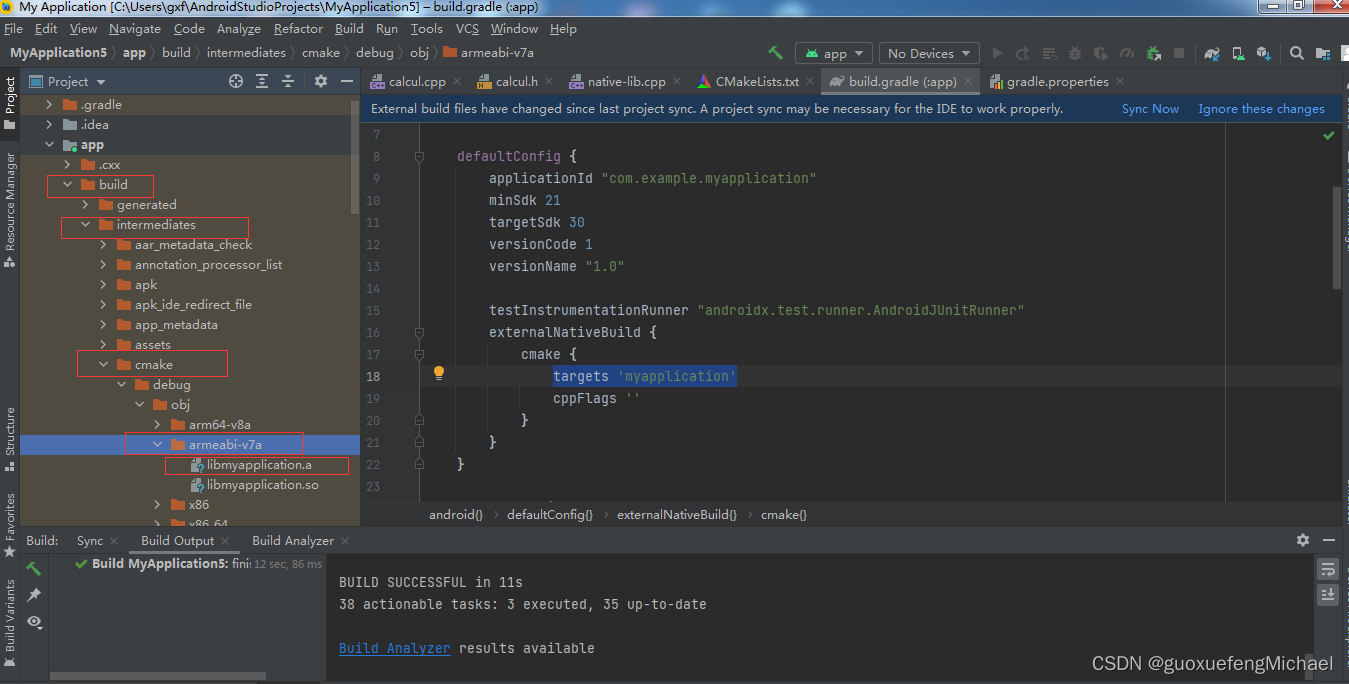
Task: Open the Refactor menu
Action: 297,28
